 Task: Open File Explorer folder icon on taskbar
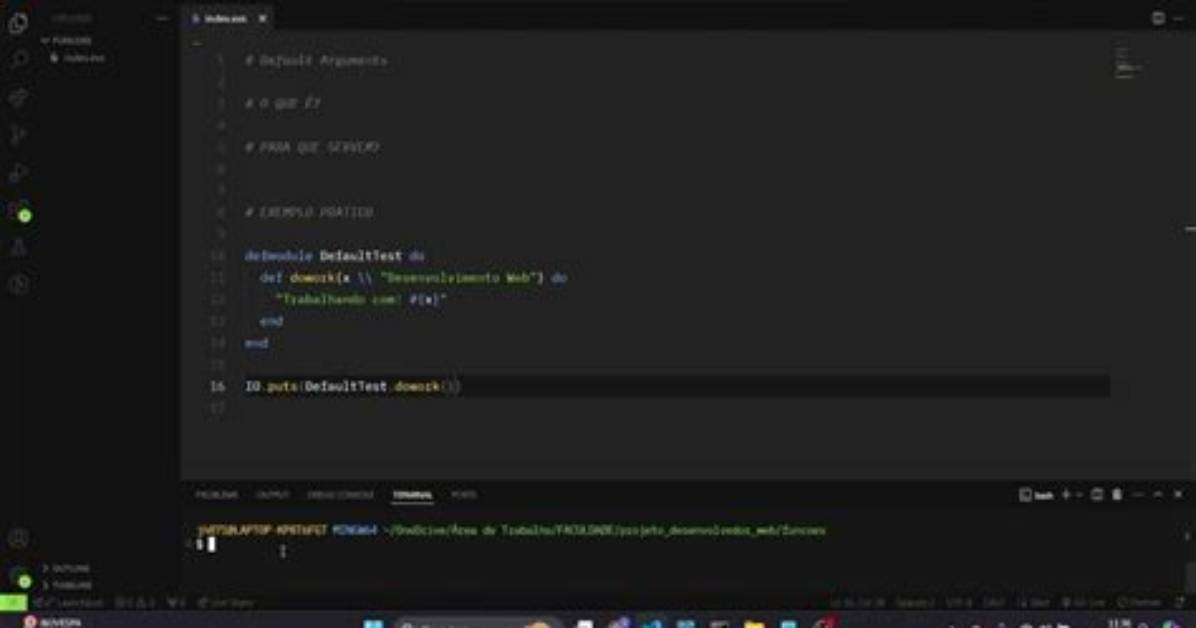pyautogui.click(x=754, y=623)
